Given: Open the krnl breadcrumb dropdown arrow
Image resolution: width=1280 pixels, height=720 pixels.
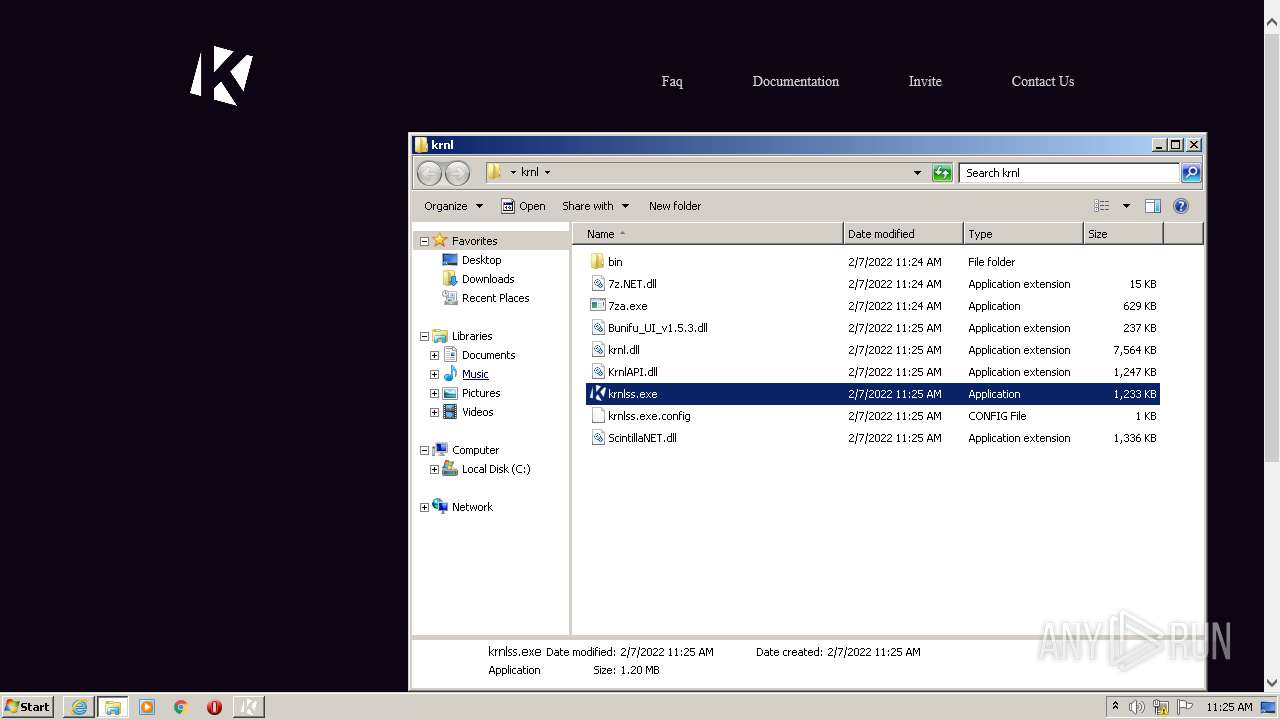Looking at the screenshot, I should [547, 173].
